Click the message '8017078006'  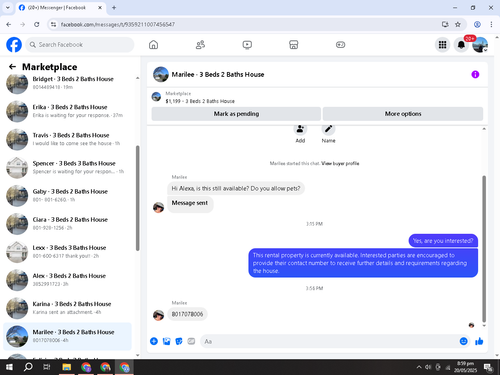tap(187, 314)
